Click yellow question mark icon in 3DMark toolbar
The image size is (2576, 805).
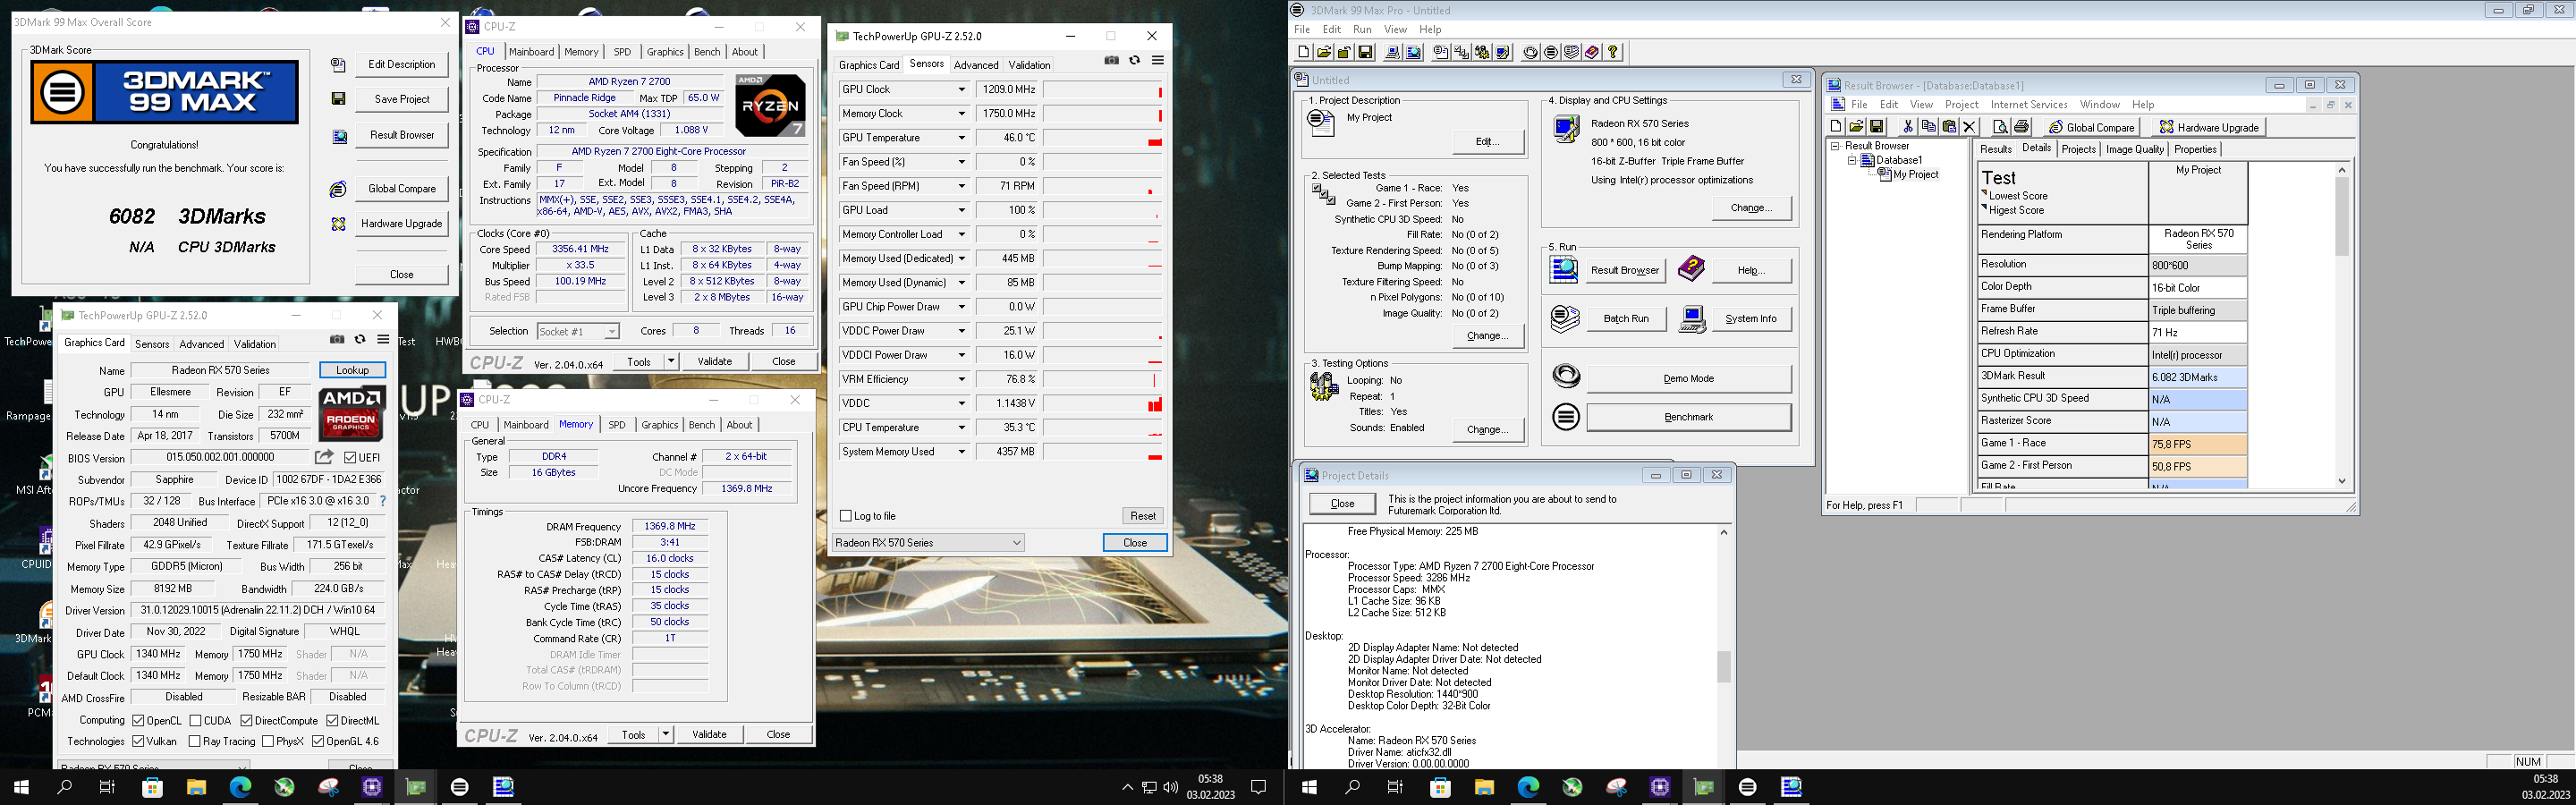point(1612,52)
